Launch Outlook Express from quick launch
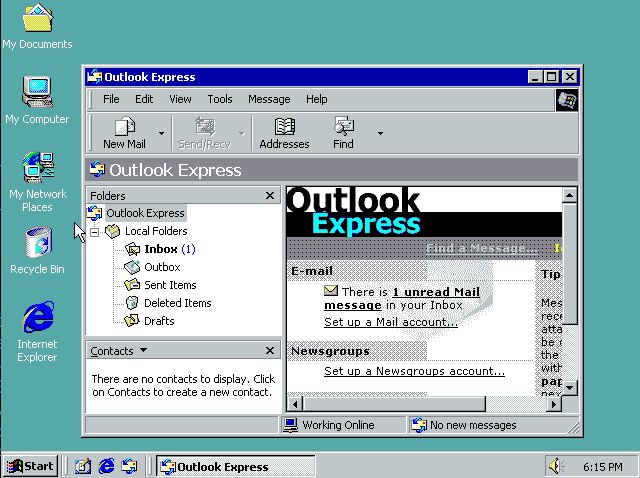Screen dimensions: 640x478 [129, 466]
